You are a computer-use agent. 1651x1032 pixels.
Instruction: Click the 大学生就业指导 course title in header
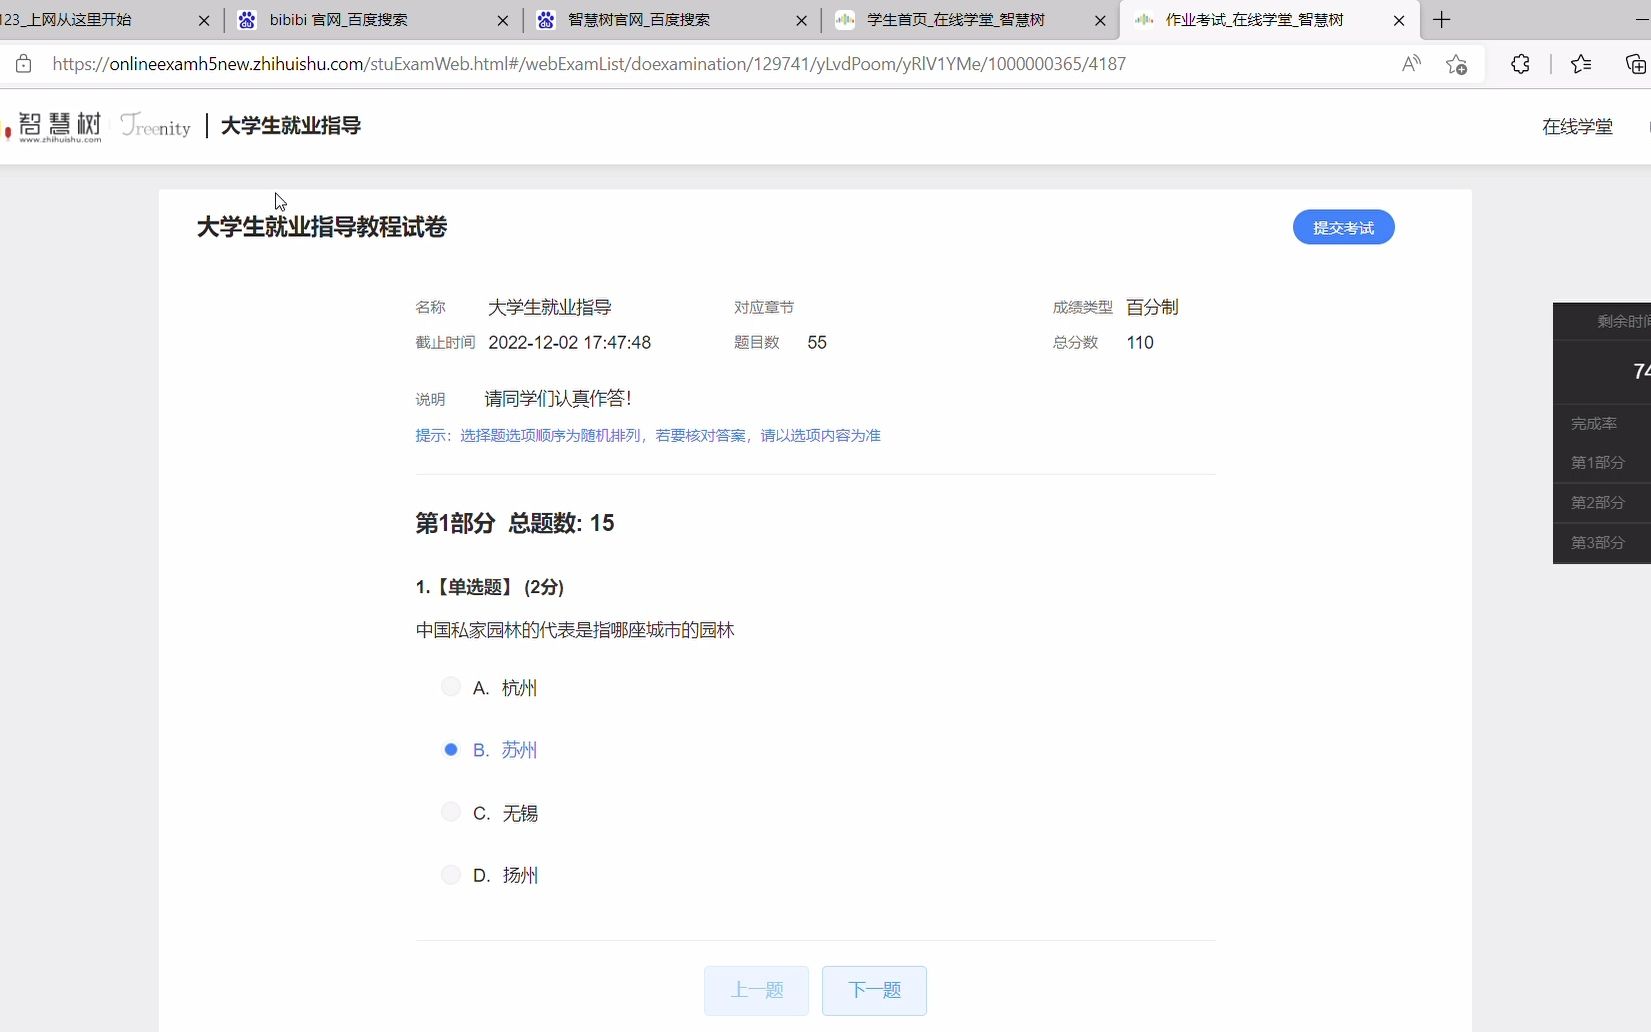click(x=291, y=126)
